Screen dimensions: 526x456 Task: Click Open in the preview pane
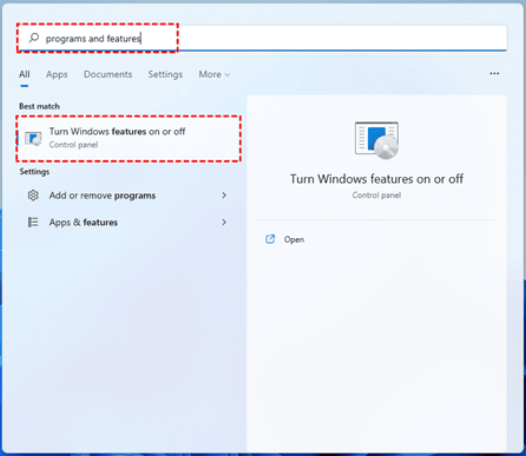click(294, 240)
